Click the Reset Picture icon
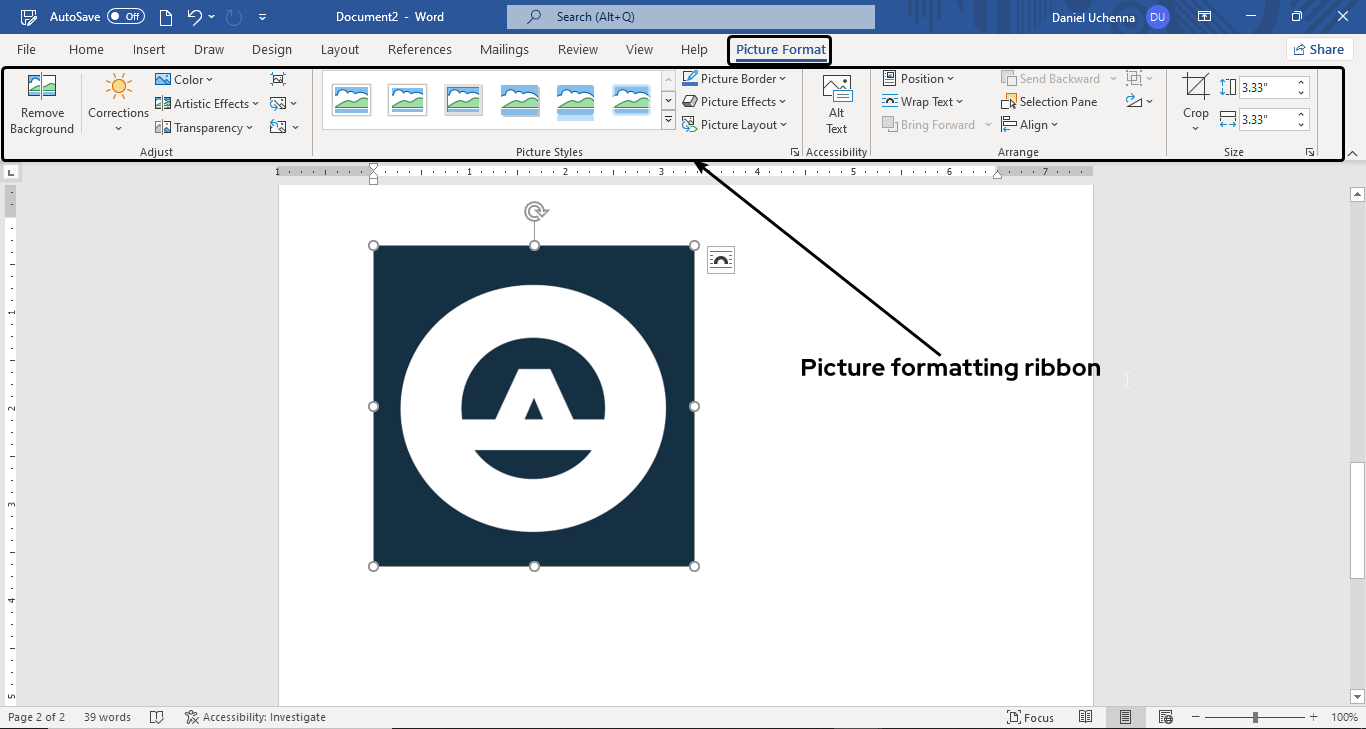The height and width of the screenshot is (729, 1366). point(278,127)
